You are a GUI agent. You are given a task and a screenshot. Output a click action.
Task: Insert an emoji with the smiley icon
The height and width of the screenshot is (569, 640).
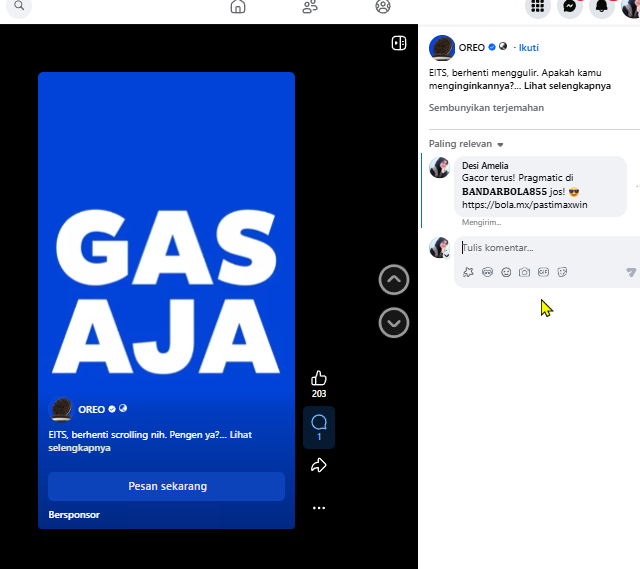coord(506,272)
